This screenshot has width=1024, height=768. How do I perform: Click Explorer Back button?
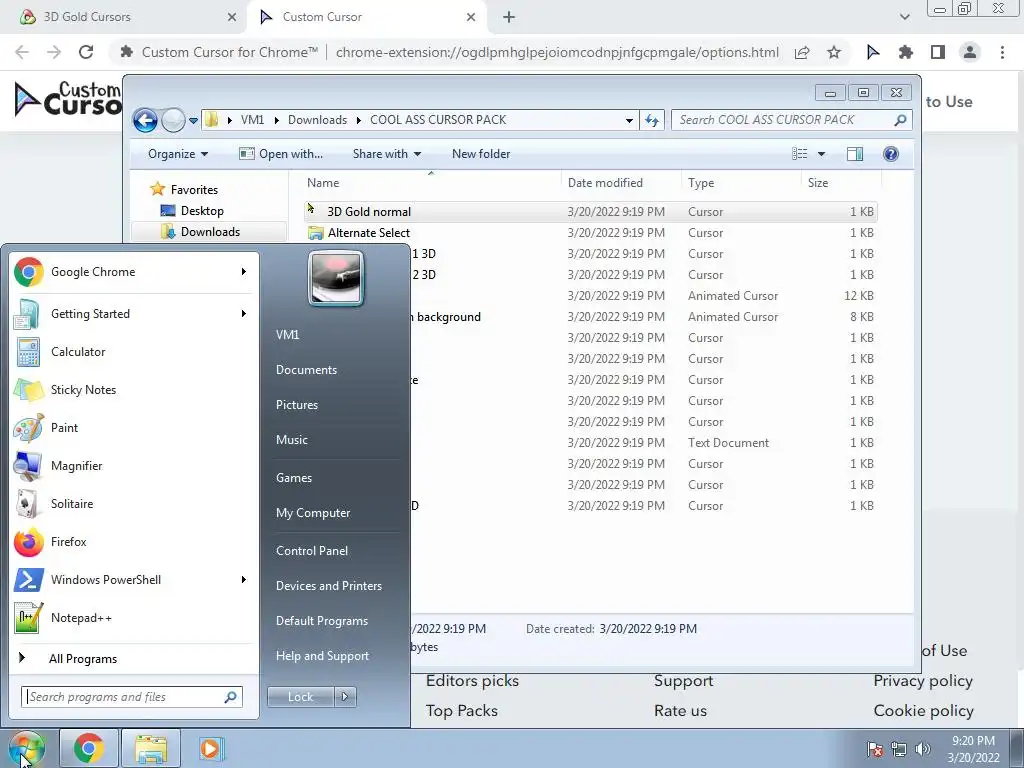tap(145, 120)
